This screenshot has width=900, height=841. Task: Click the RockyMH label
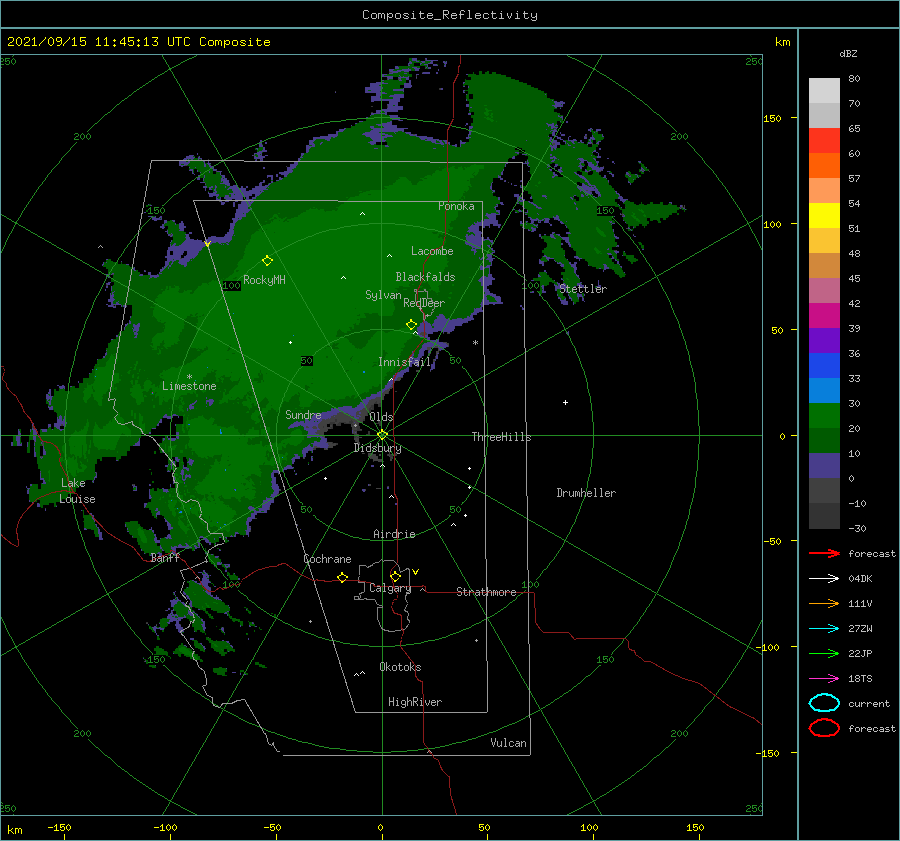(264, 280)
